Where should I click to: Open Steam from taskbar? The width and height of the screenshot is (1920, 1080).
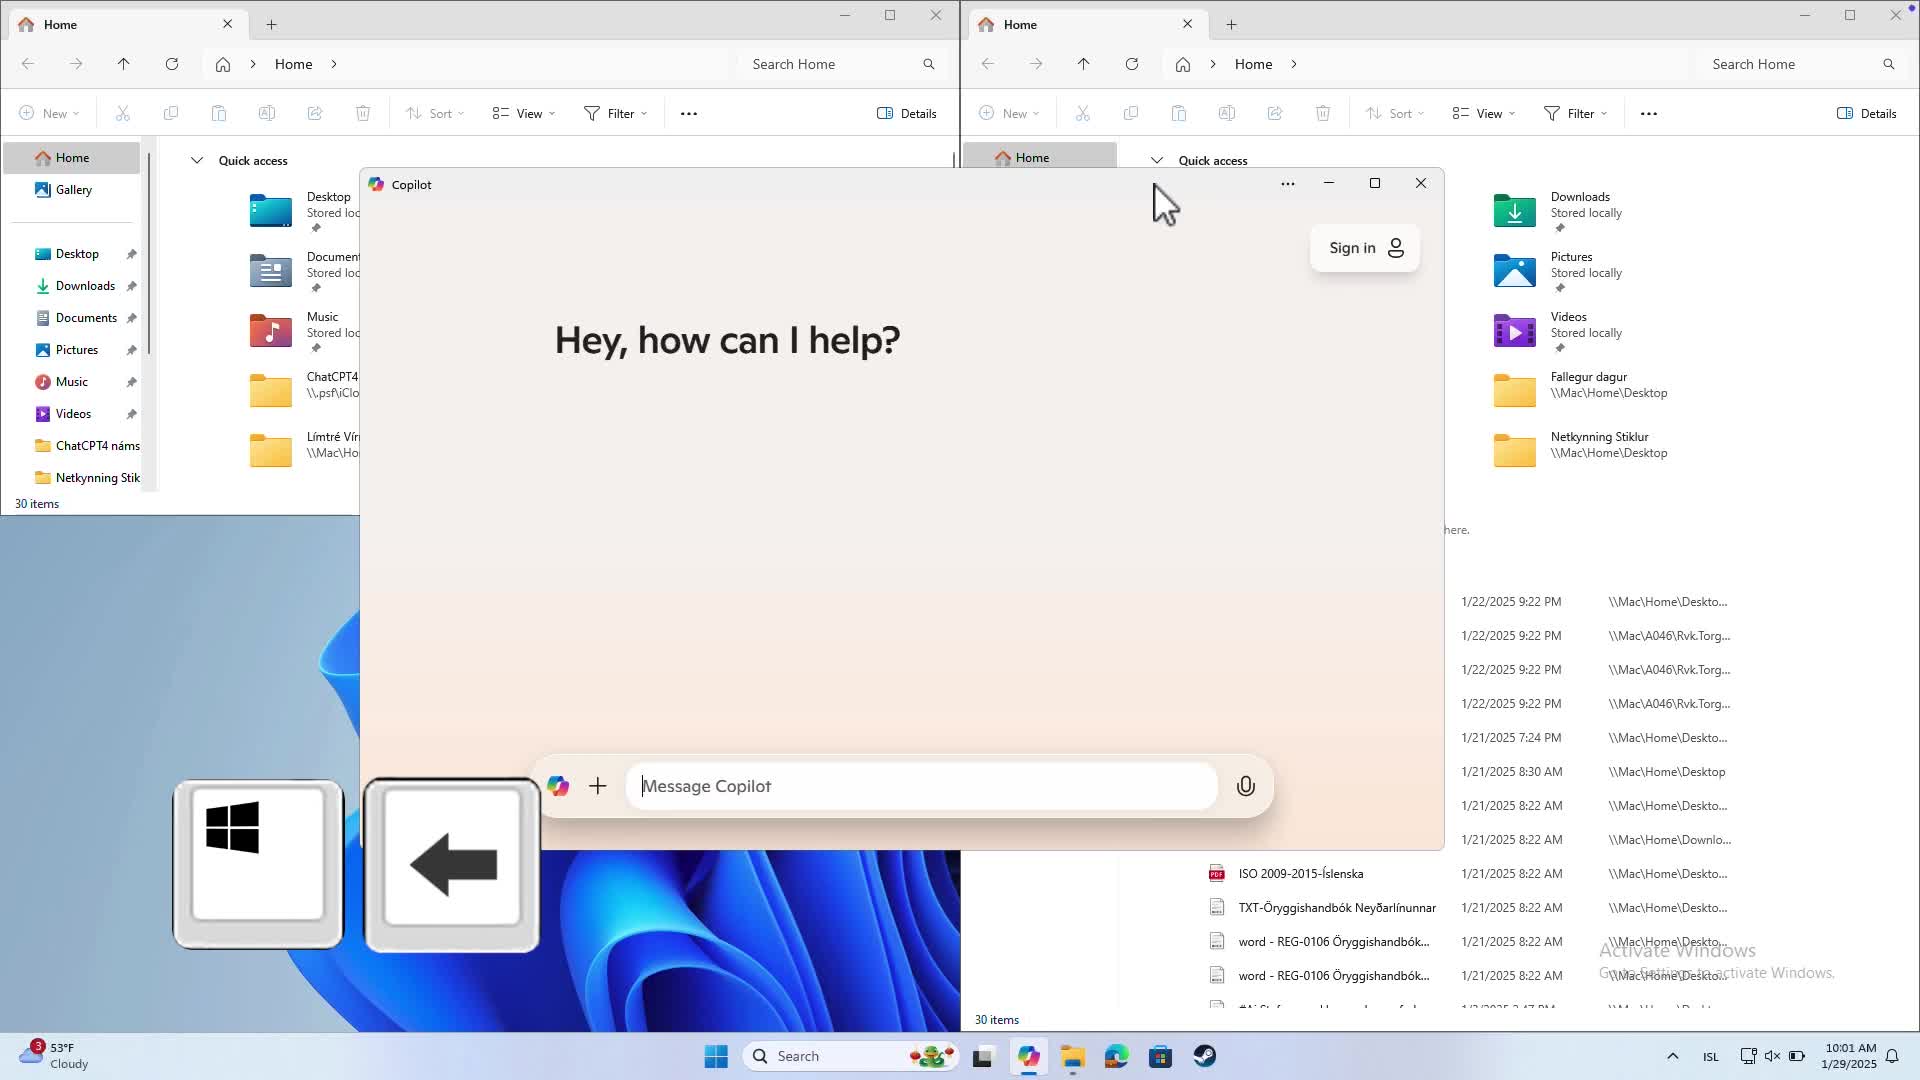click(1205, 1056)
